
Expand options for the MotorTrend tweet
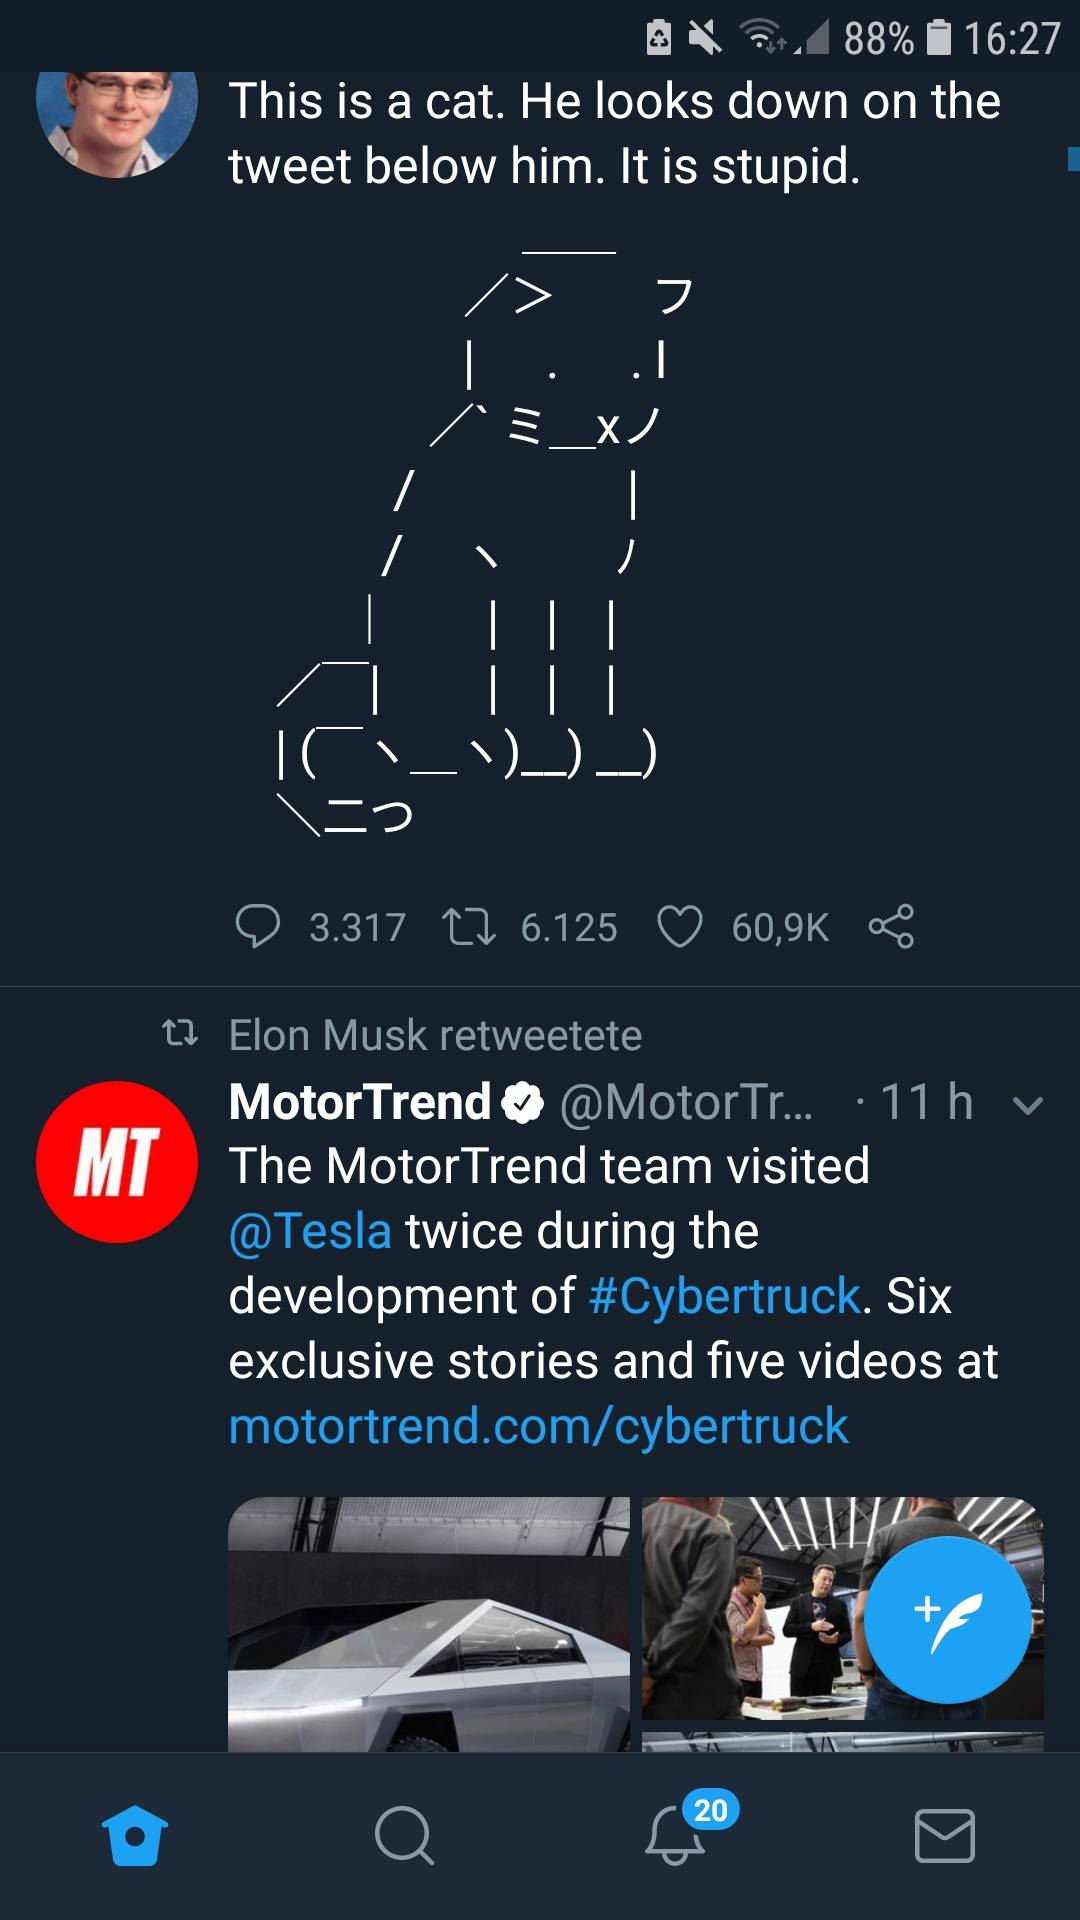(x=1026, y=1104)
